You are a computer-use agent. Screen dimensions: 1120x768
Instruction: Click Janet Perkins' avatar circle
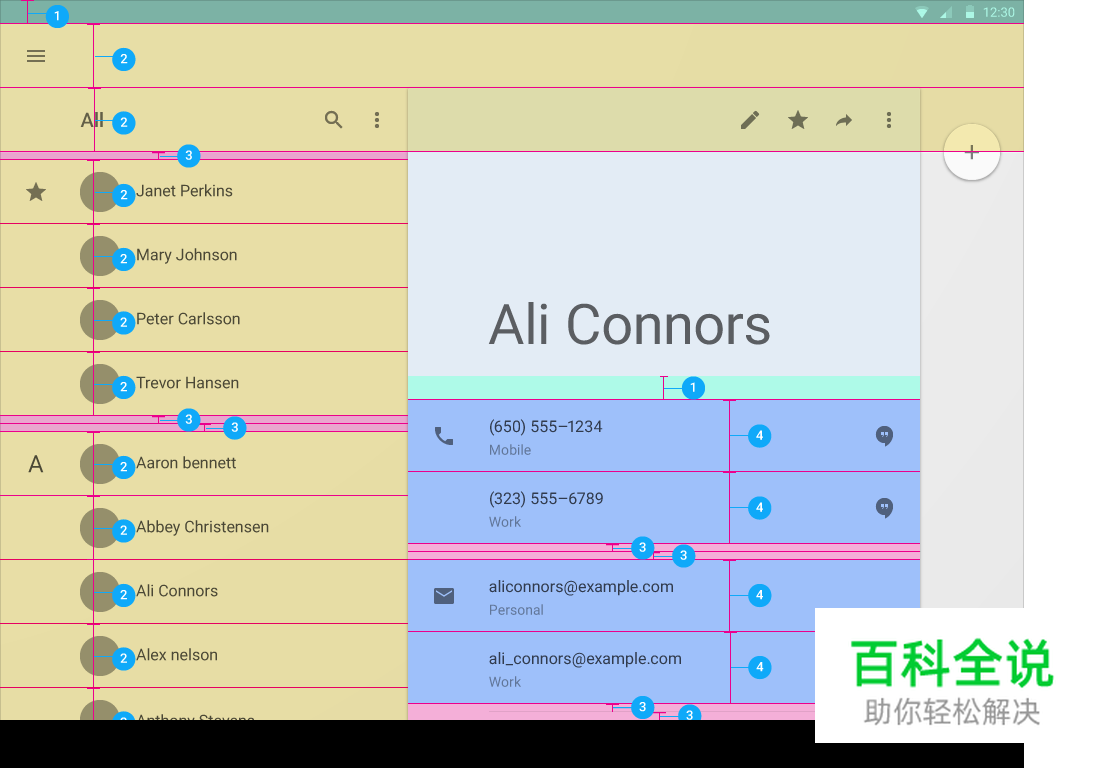coord(100,192)
